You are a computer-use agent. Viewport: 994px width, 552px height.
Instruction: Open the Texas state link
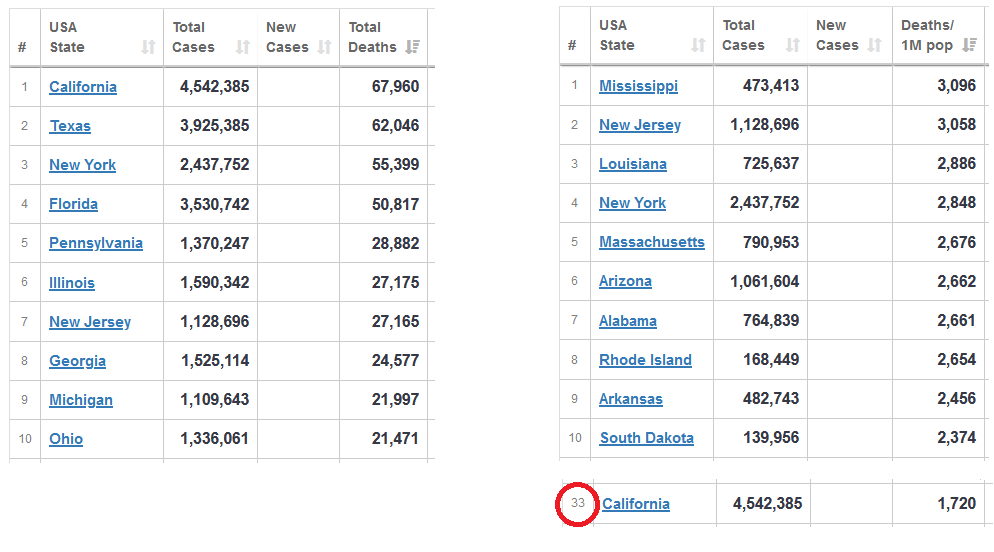point(70,126)
